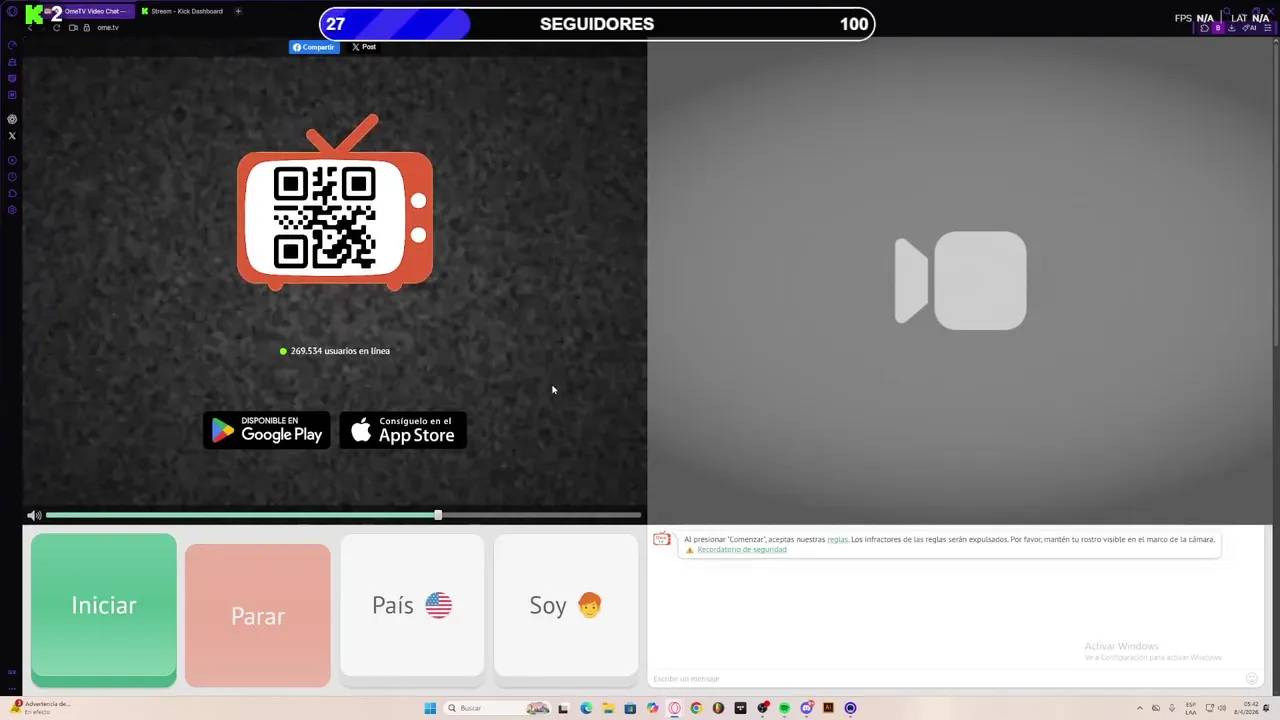Click the taskbar Buscar search box
1280x720 pixels.
(x=497, y=708)
